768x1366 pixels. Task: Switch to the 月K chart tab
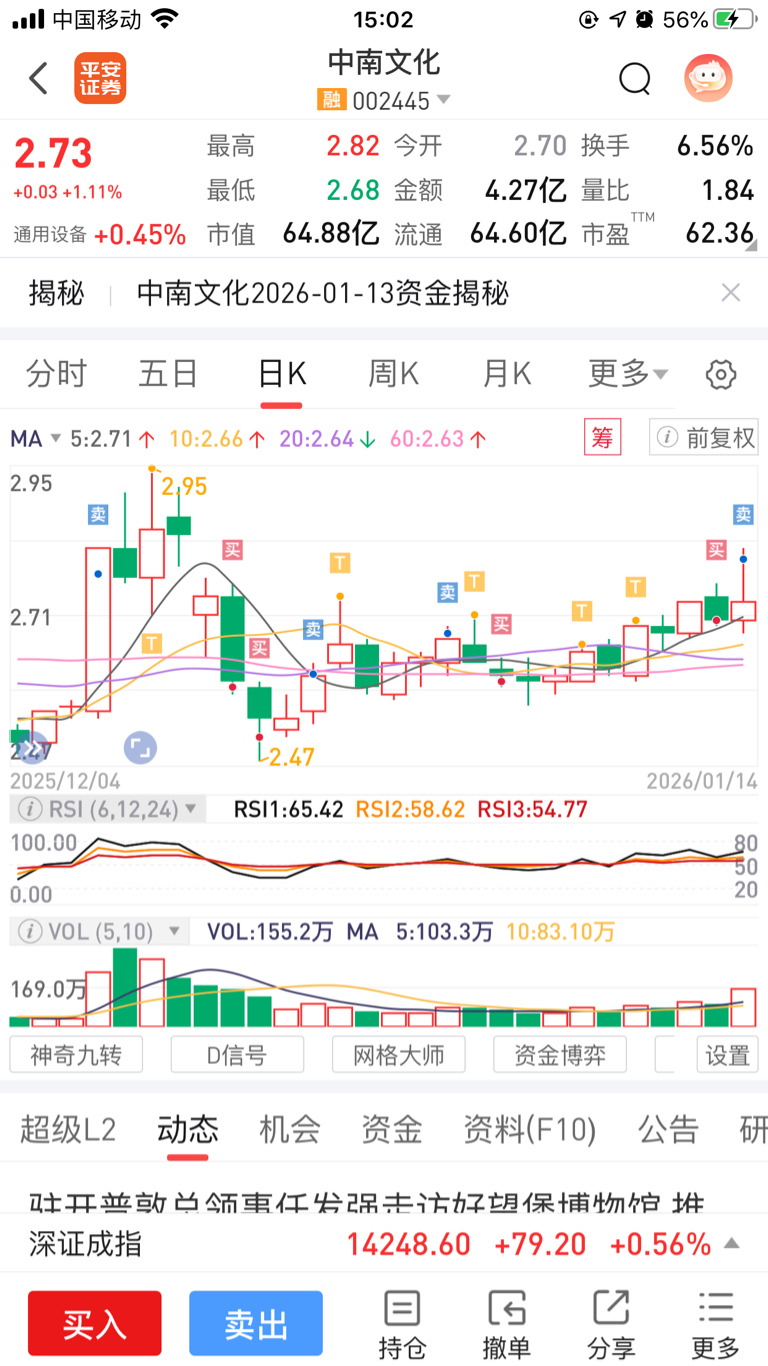click(x=506, y=374)
